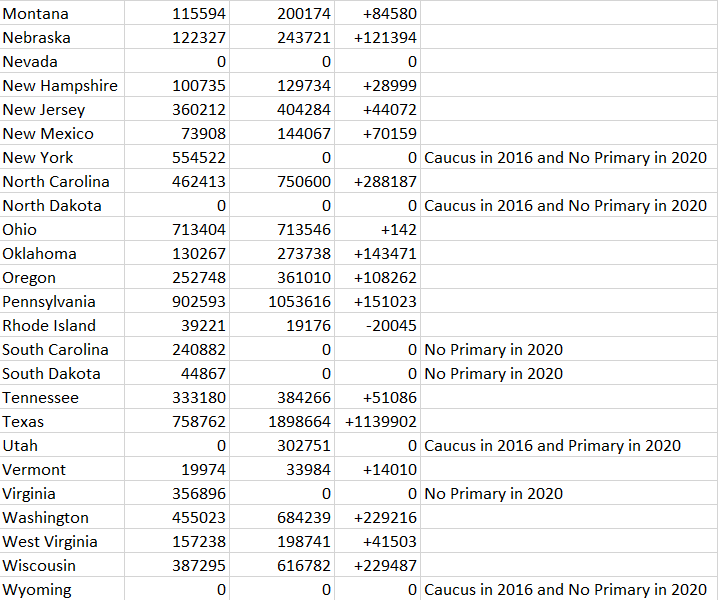Image resolution: width=718 pixels, height=600 pixels.
Task: Select the Utah 302751 cell
Action: tap(282, 445)
